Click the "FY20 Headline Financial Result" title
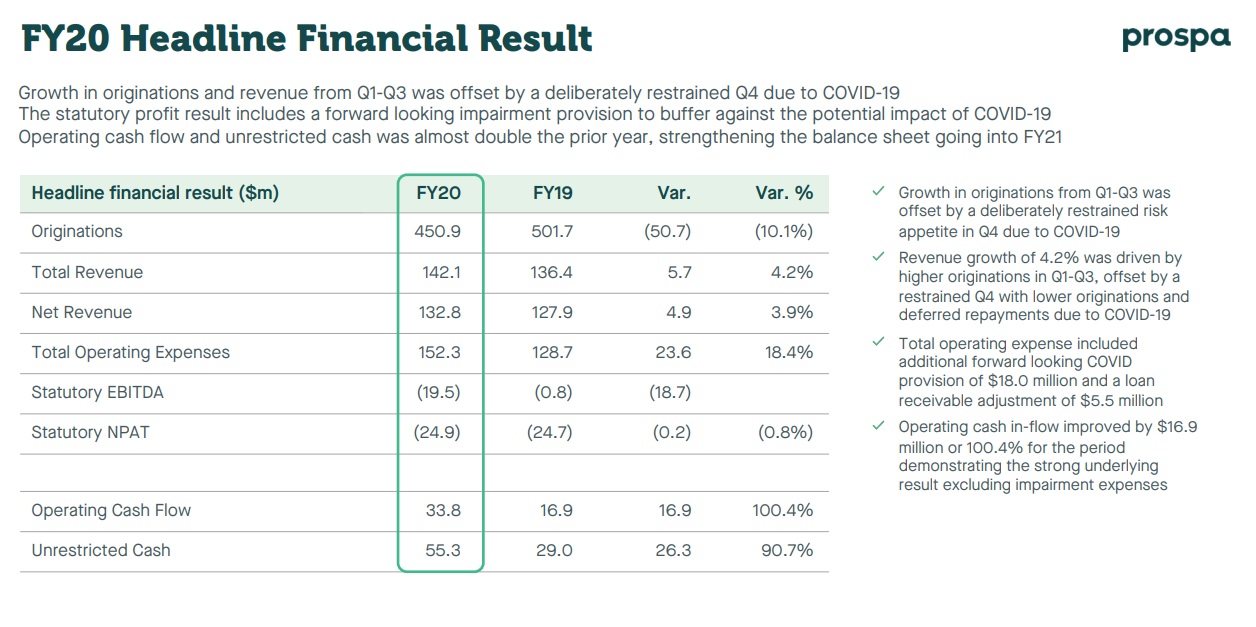The height and width of the screenshot is (627, 1256). click(306, 39)
